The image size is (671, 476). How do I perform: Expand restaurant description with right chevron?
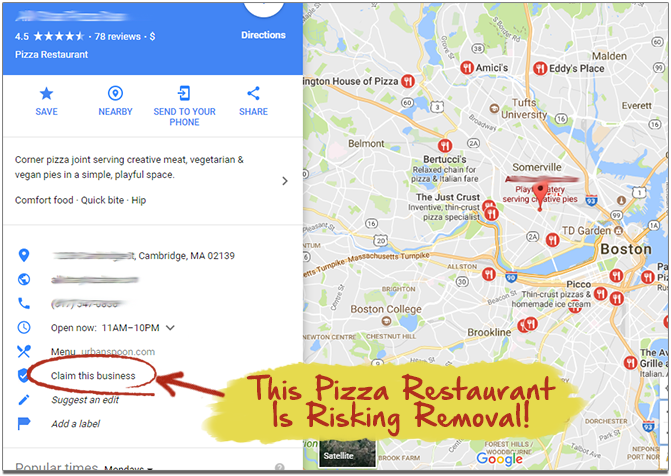click(285, 181)
